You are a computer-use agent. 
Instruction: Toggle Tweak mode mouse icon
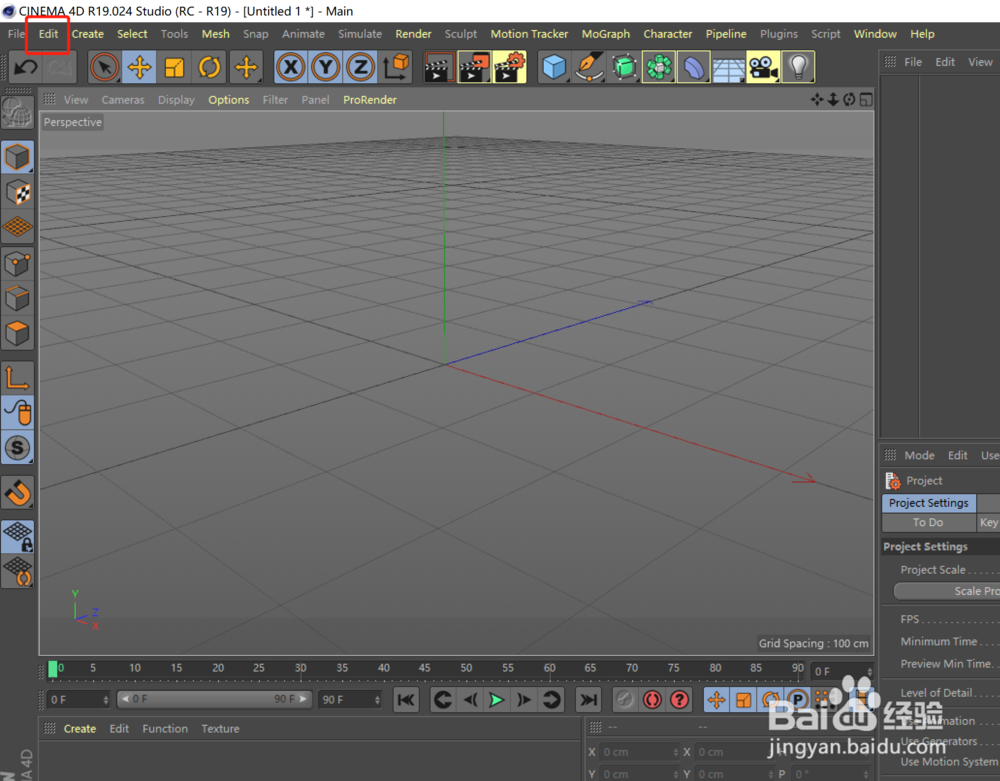(x=17, y=412)
